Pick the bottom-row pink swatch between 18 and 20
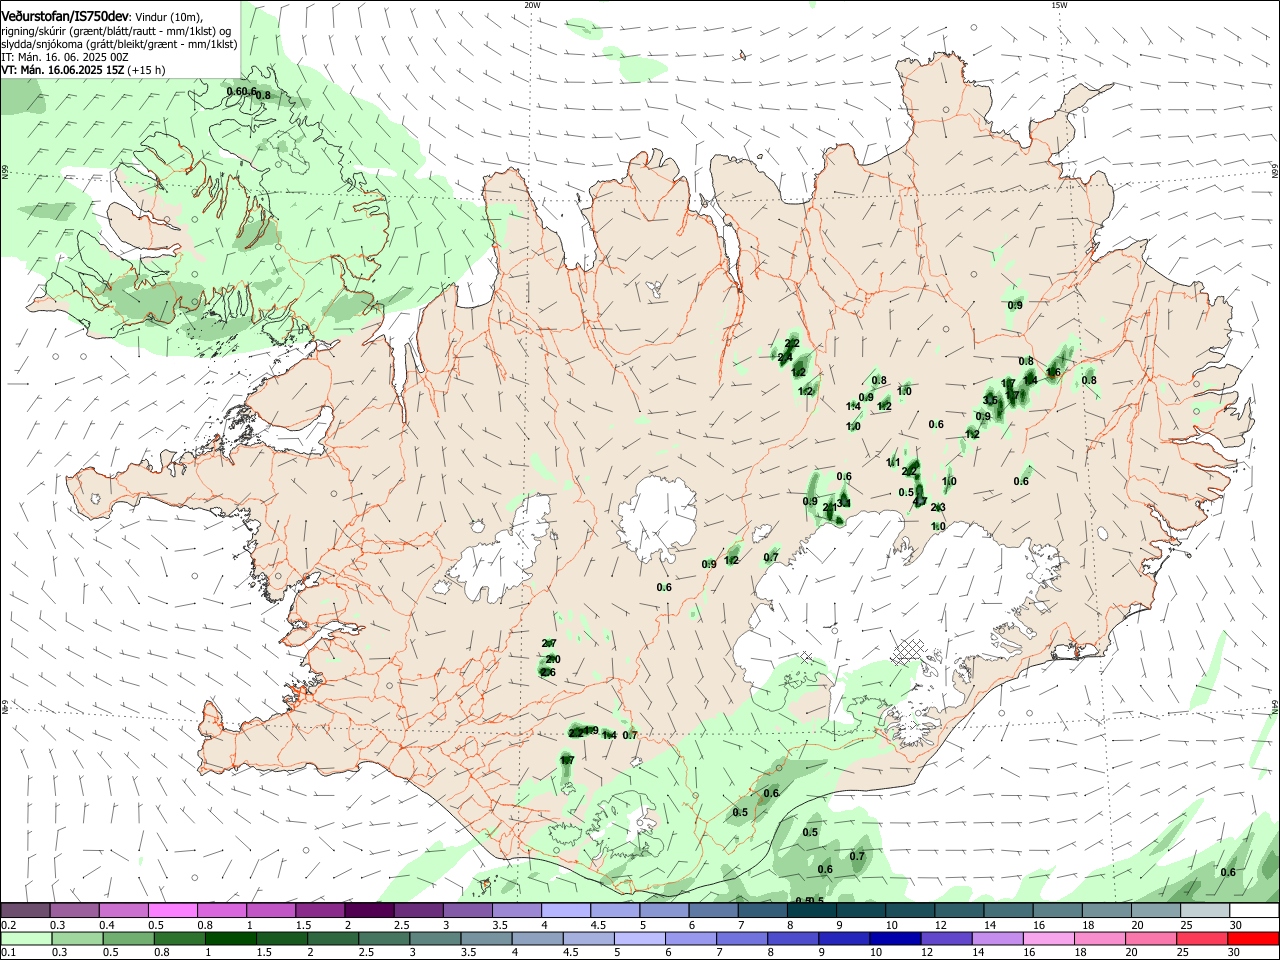This screenshot has width=1280, height=960. (1098, 939)
